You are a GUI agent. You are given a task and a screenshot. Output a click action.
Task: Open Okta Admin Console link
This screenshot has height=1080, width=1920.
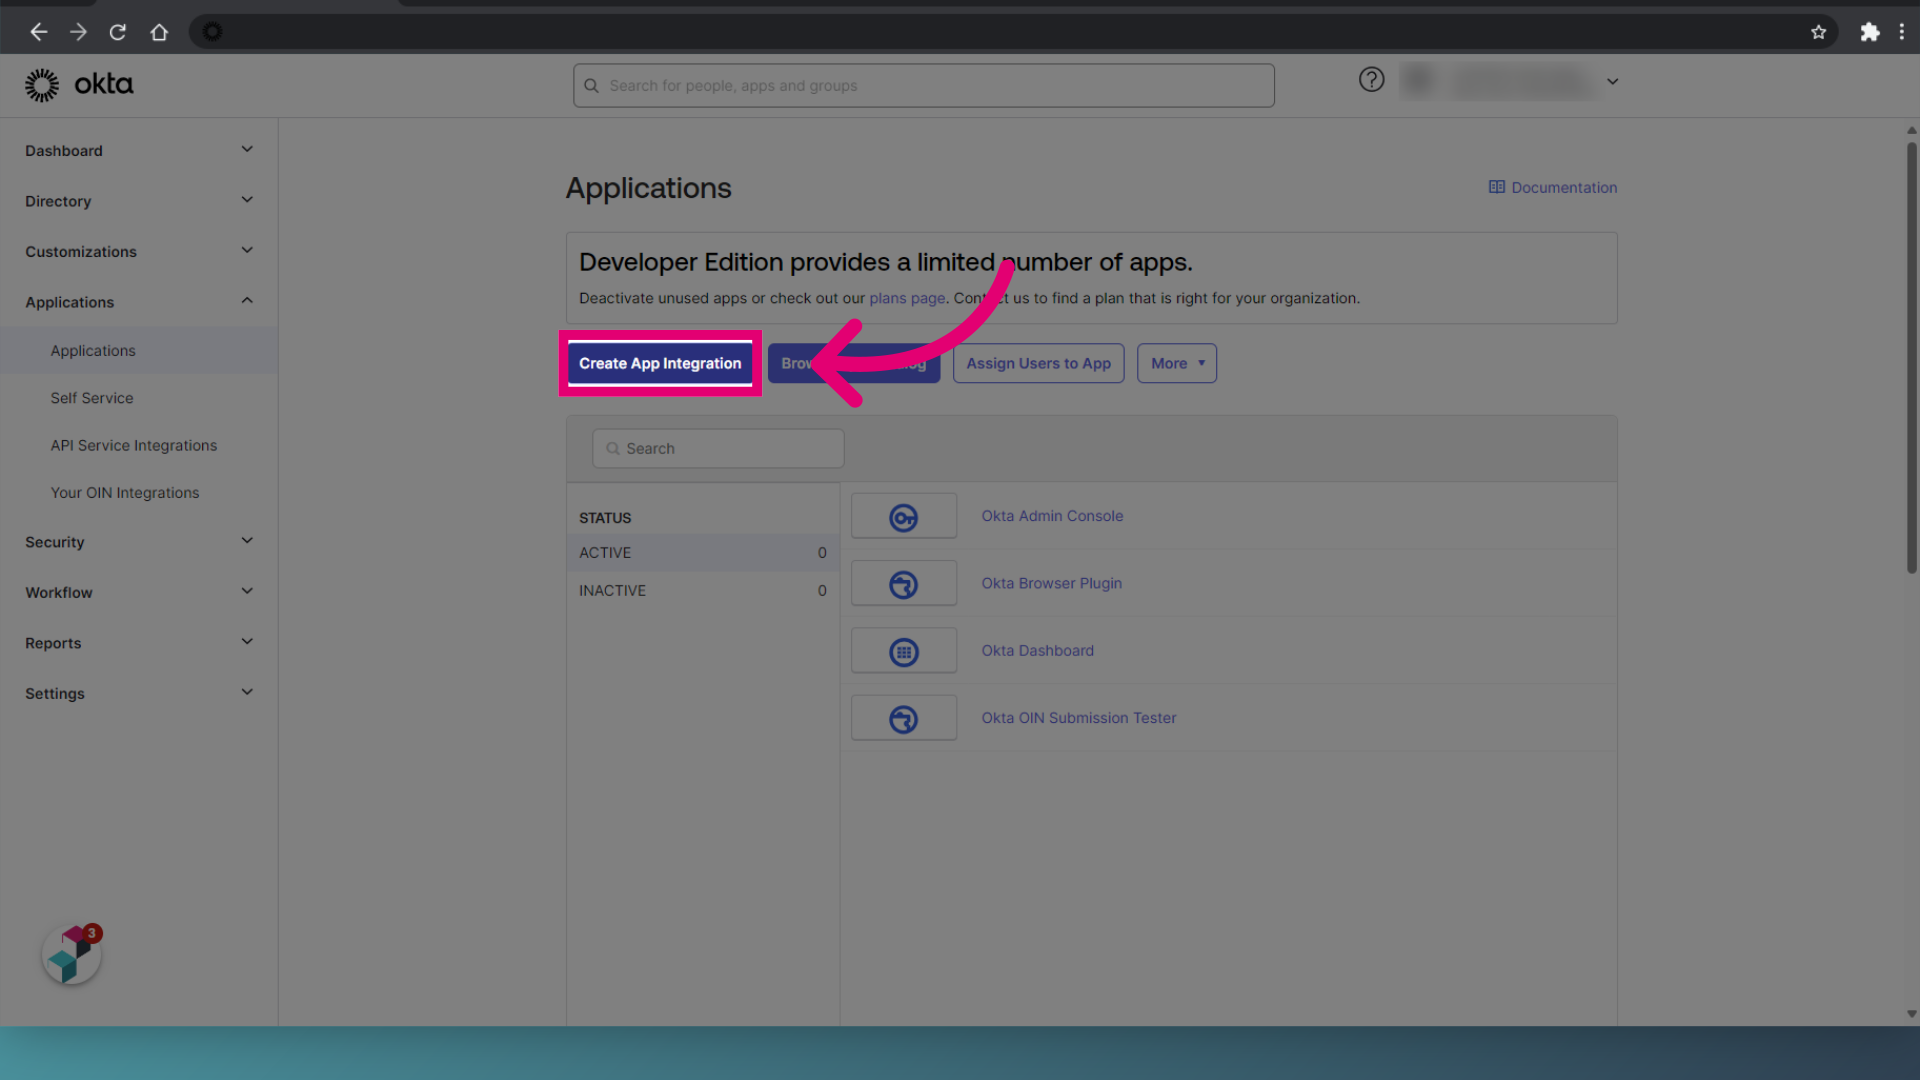1052,516
